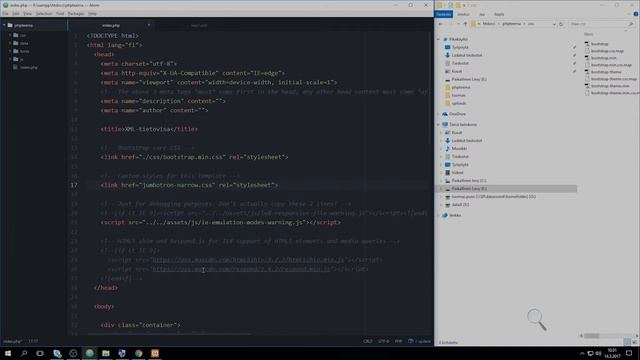Expand Paikallinen levy (C:) drive node
Screen dimensions: 640x360
[x=441, y=180]
